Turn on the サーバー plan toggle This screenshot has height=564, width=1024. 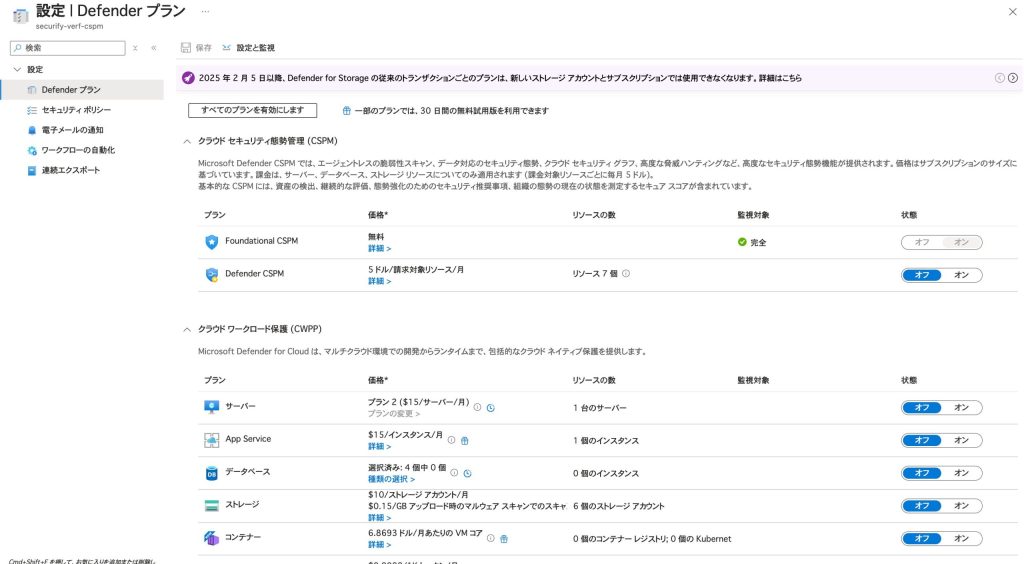[961, 407]
